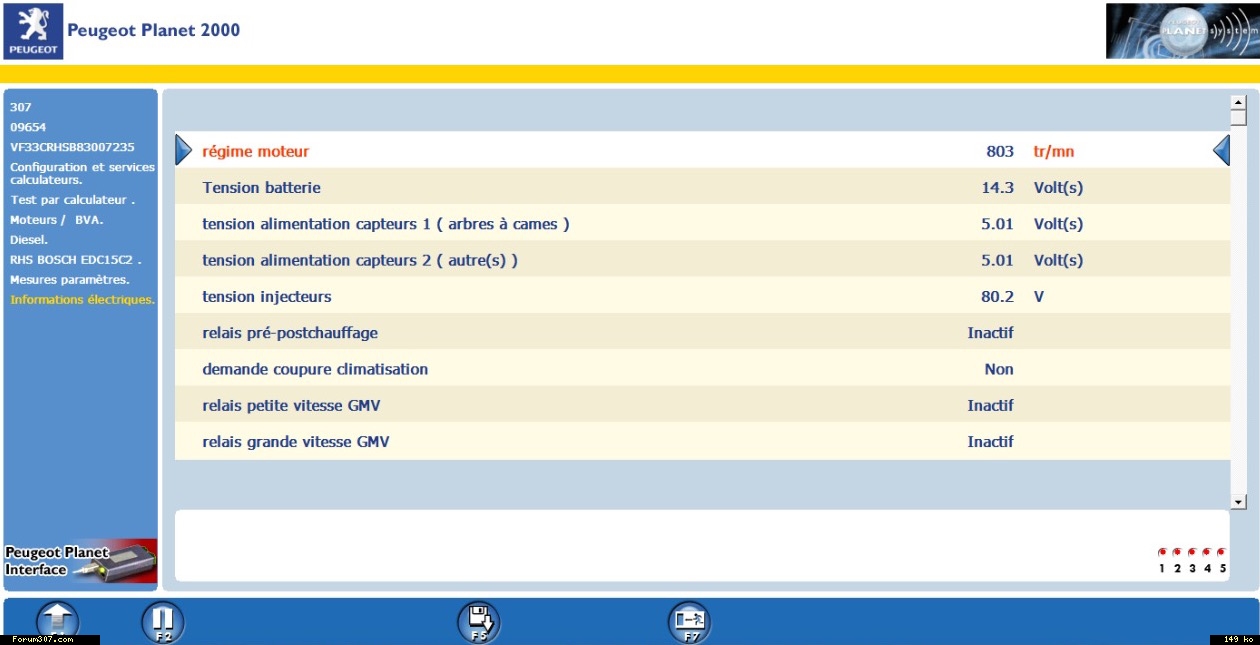
Task: Click the 5.01 value for capteurs 1
Action: coord(998,224)
